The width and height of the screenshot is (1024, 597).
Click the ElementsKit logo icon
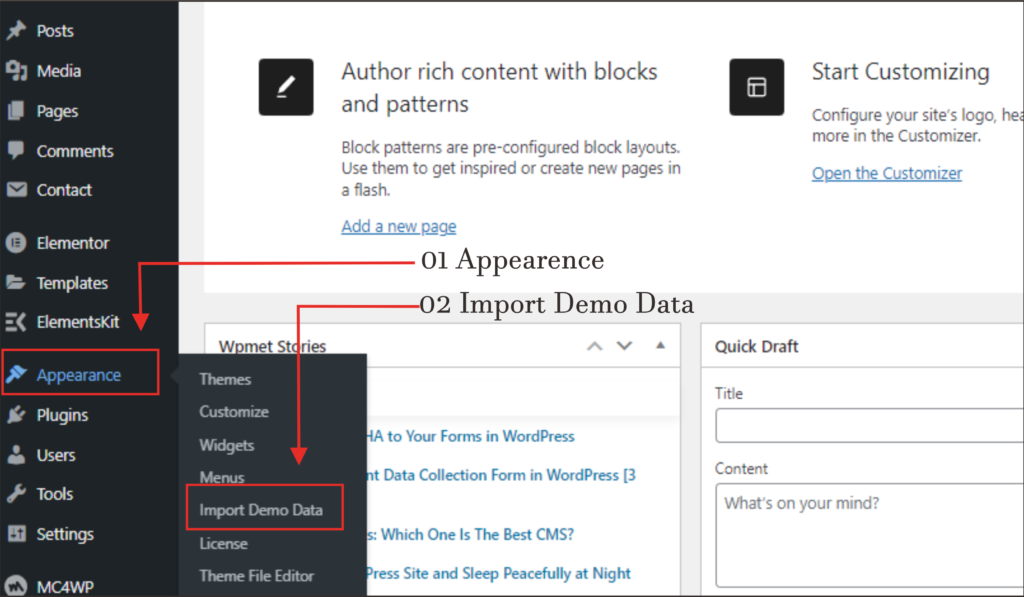16,321
